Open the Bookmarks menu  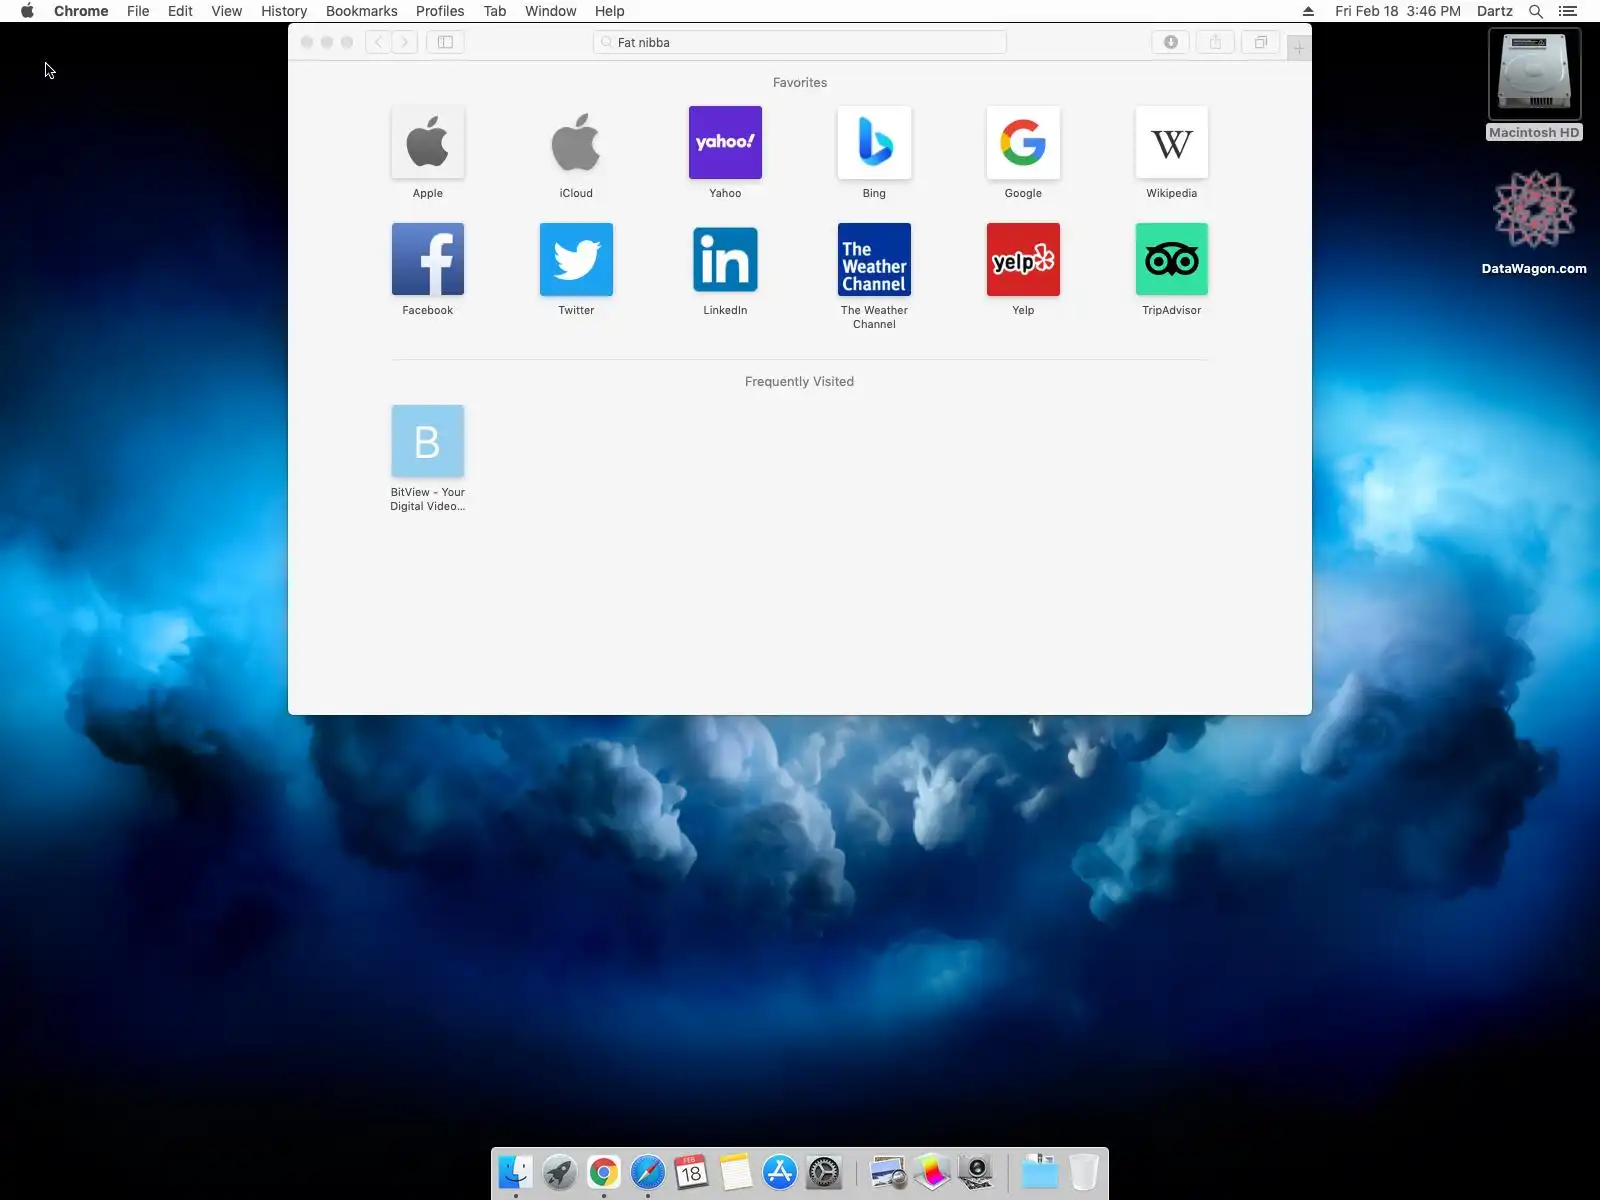tap(362, 11)
